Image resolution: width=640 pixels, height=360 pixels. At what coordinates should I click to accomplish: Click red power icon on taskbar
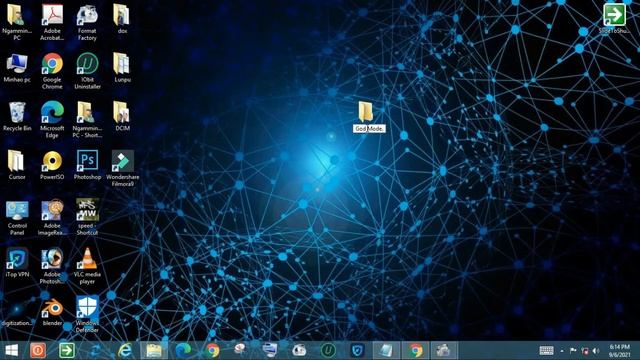coord(38,350)
